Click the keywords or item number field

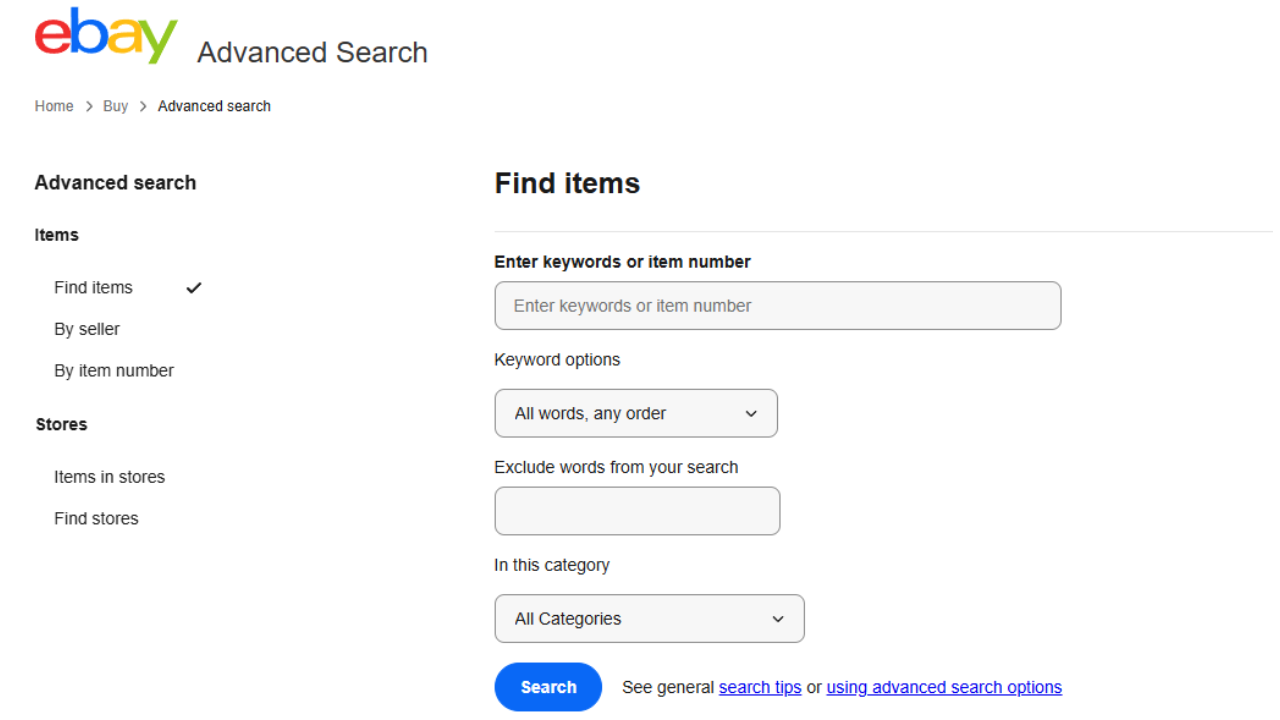point(777,305)
